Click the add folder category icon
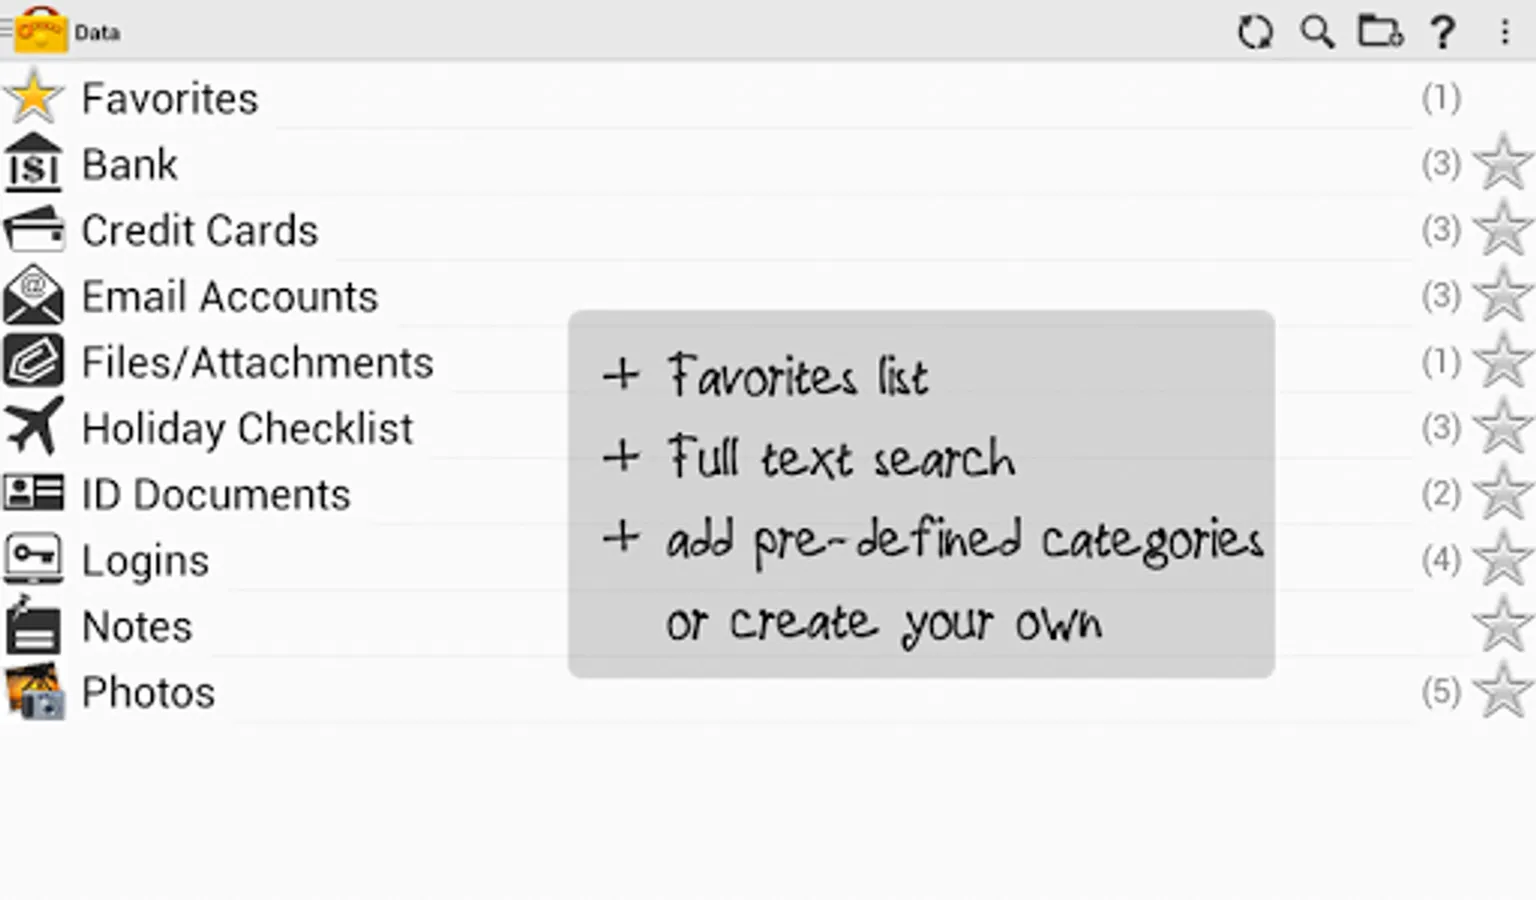The image size is (1536, 900). click(1380, 32)
